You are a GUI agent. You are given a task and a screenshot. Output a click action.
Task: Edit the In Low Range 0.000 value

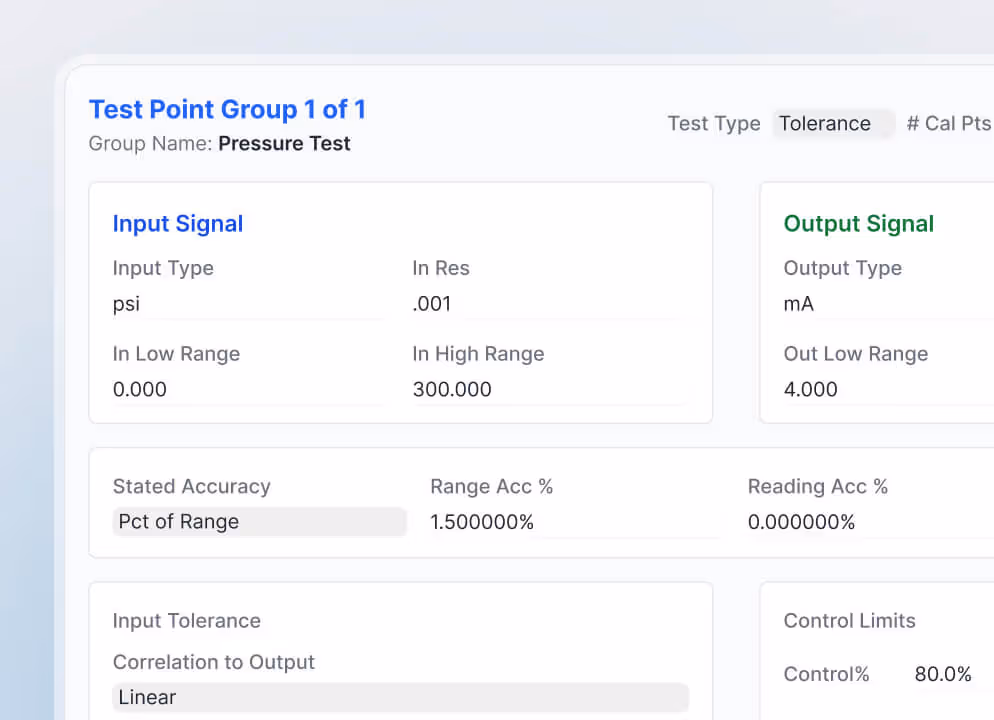click(x=250, y=389)
